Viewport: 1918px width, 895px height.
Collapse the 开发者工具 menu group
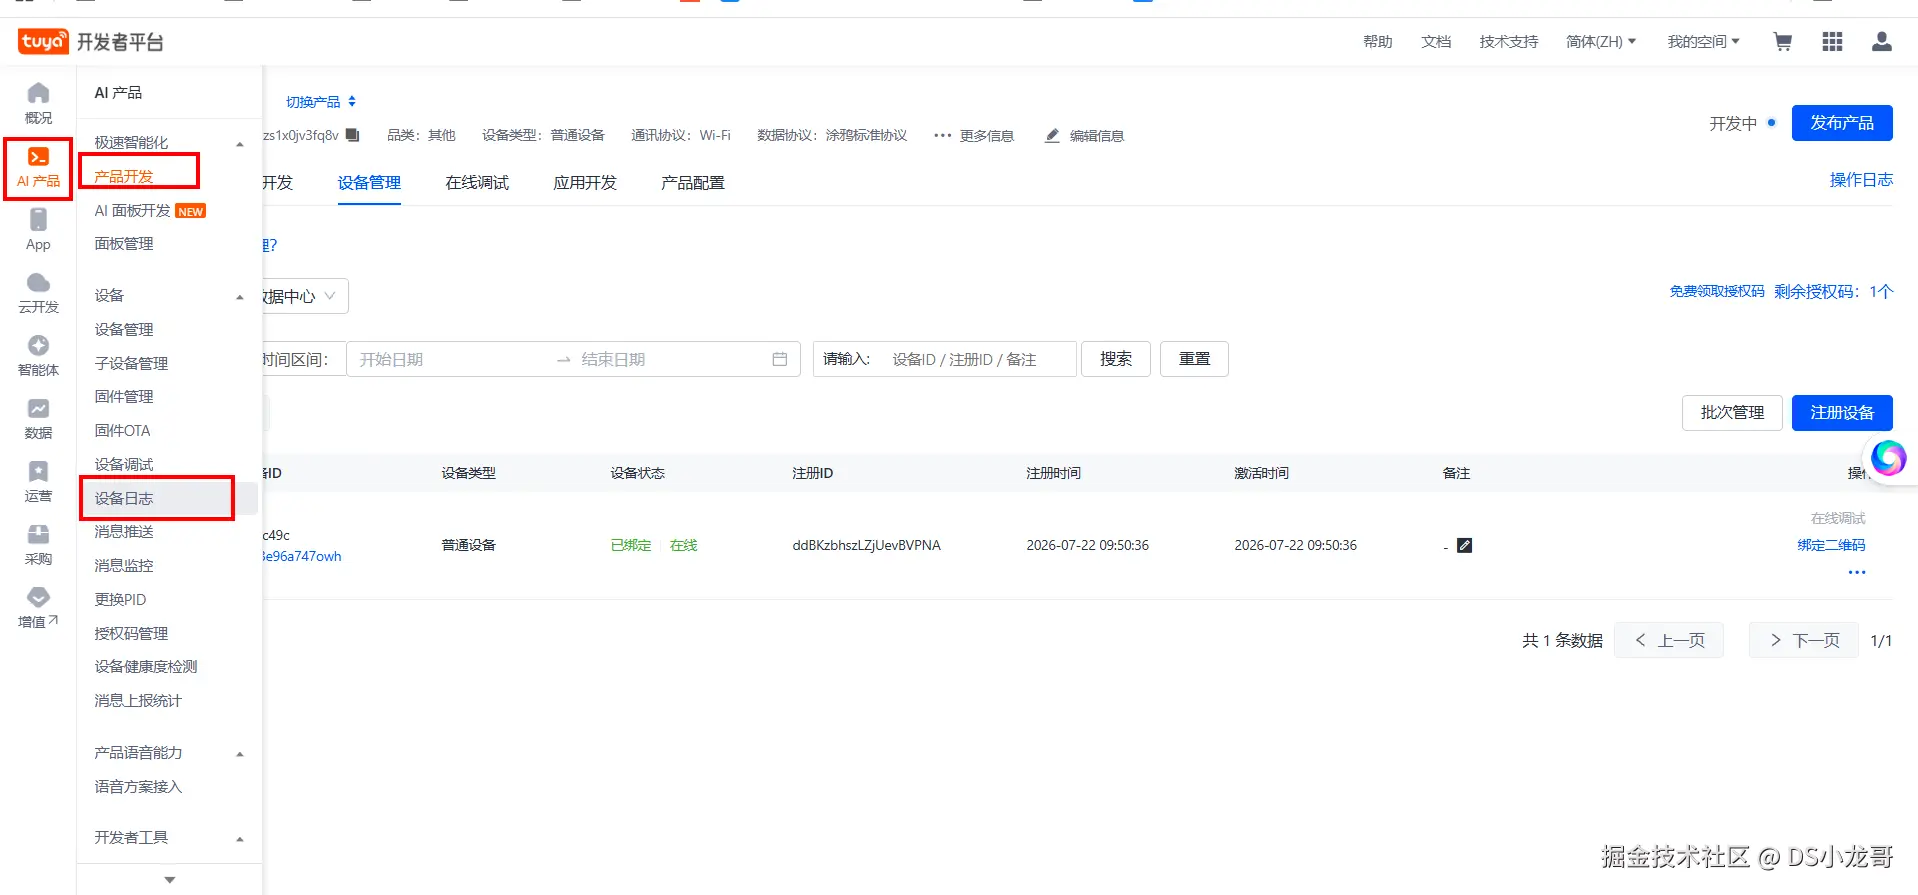(240, 839)
